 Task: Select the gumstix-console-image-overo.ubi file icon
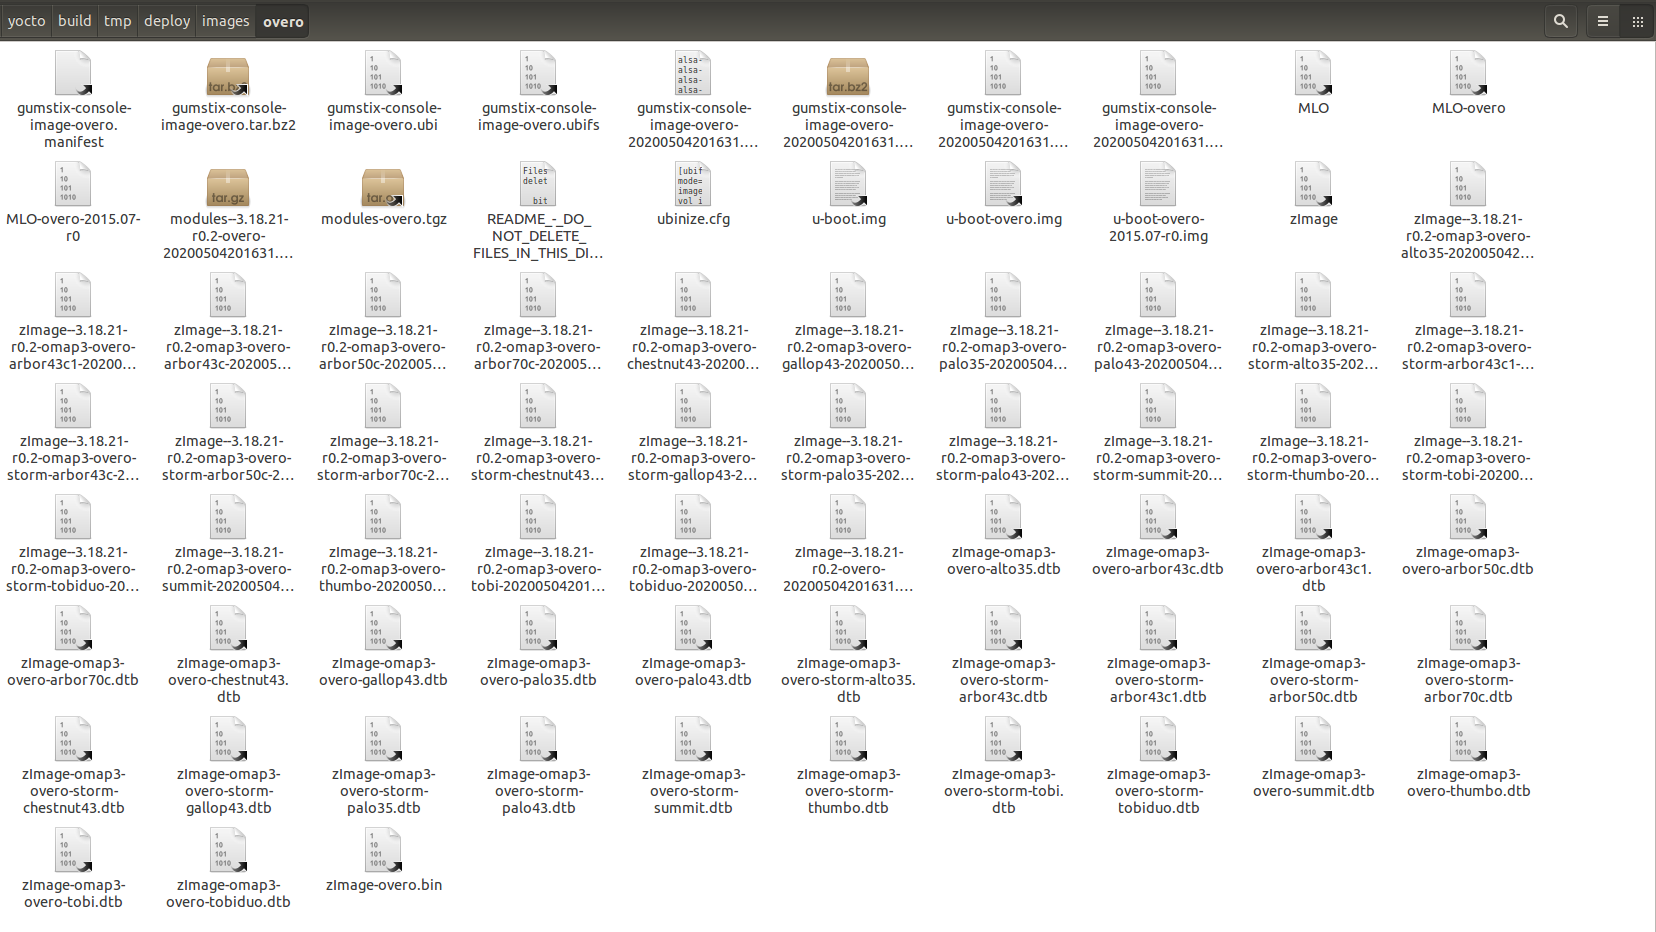(383, 74)
